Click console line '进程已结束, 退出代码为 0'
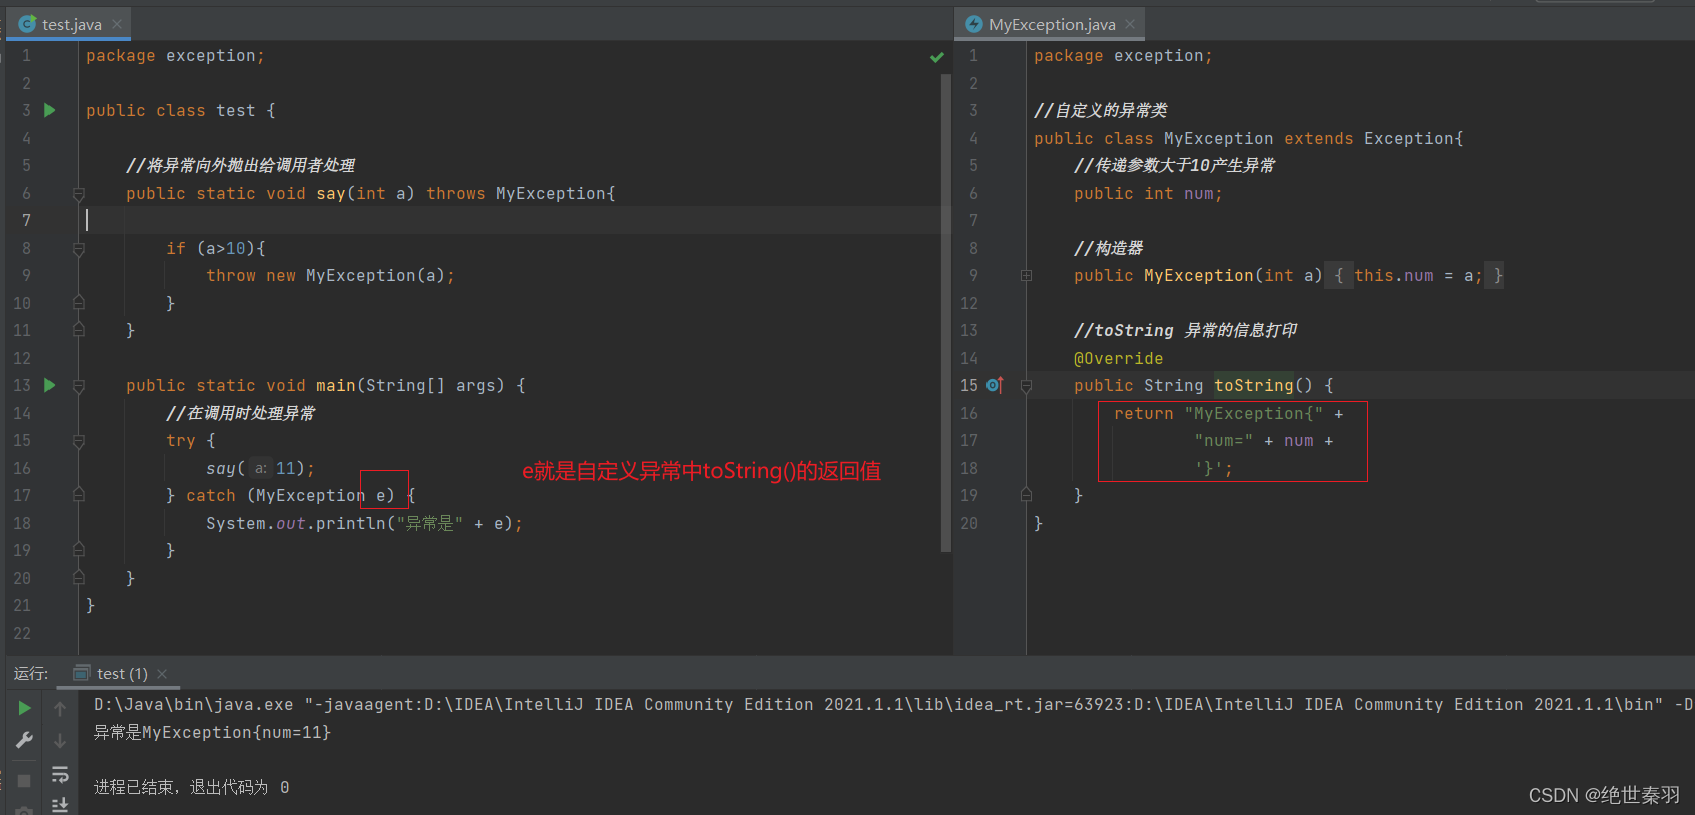Viewport: 1695px width, 815px height. pos(192,787)
